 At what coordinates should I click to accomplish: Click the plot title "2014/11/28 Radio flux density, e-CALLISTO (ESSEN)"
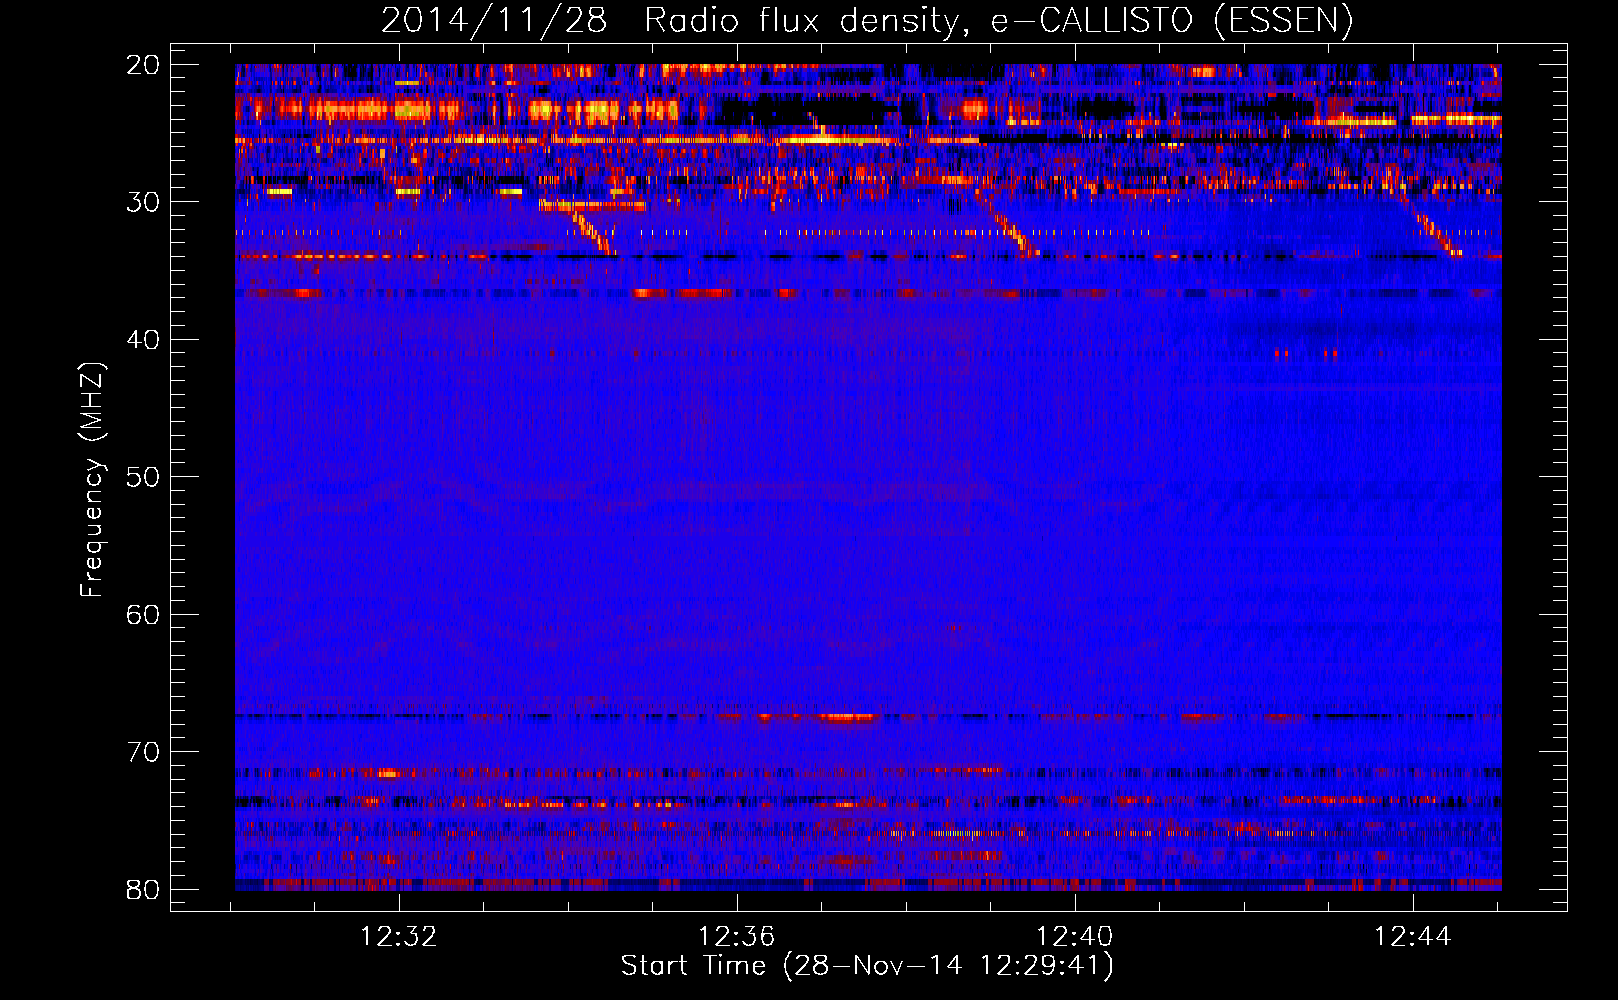[x=867, y=21]
